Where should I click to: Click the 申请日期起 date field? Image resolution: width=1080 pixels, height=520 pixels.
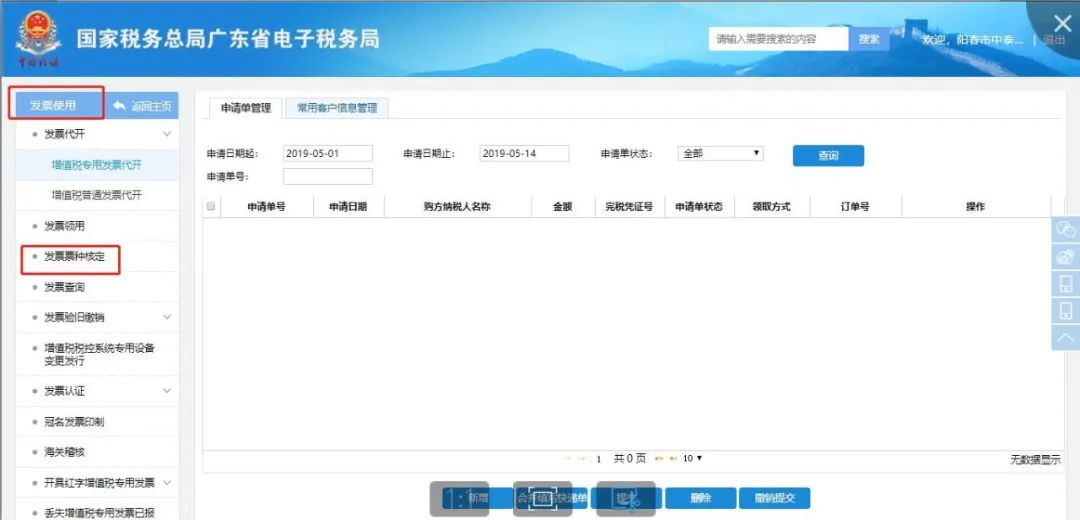pyautogui.click(x=328, y=154)
